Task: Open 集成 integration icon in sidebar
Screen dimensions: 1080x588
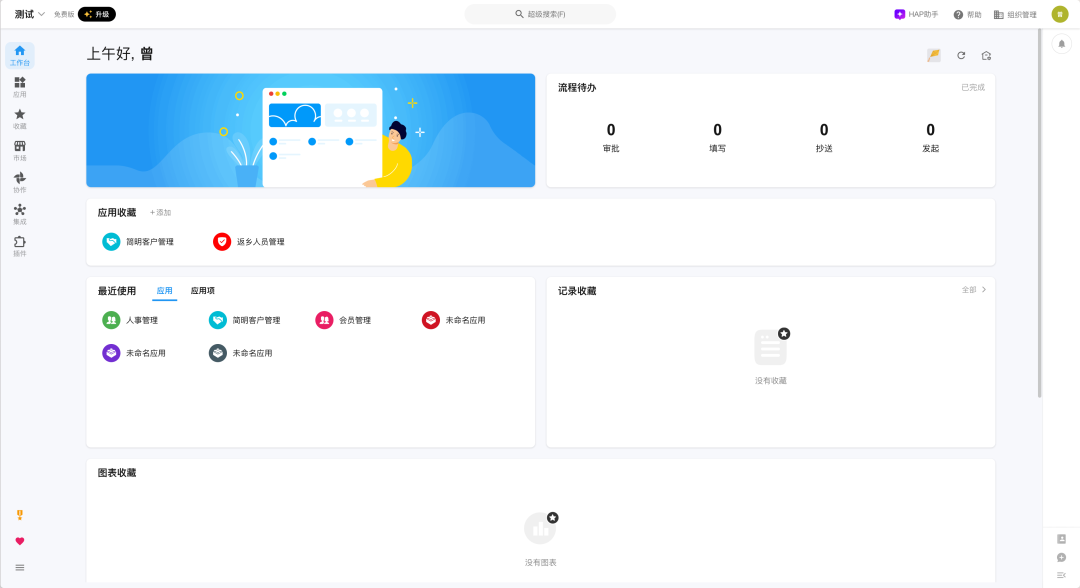Action: (19, 214)
